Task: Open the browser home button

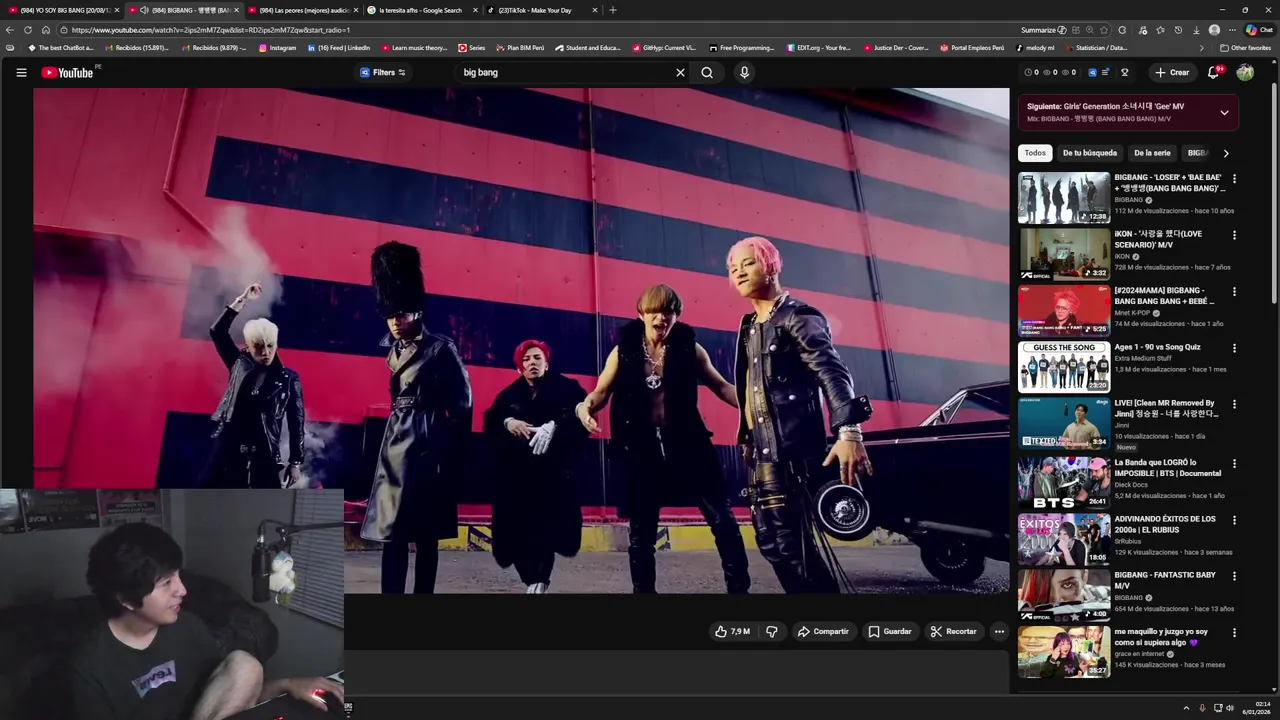Action: [x=46, y=30]
